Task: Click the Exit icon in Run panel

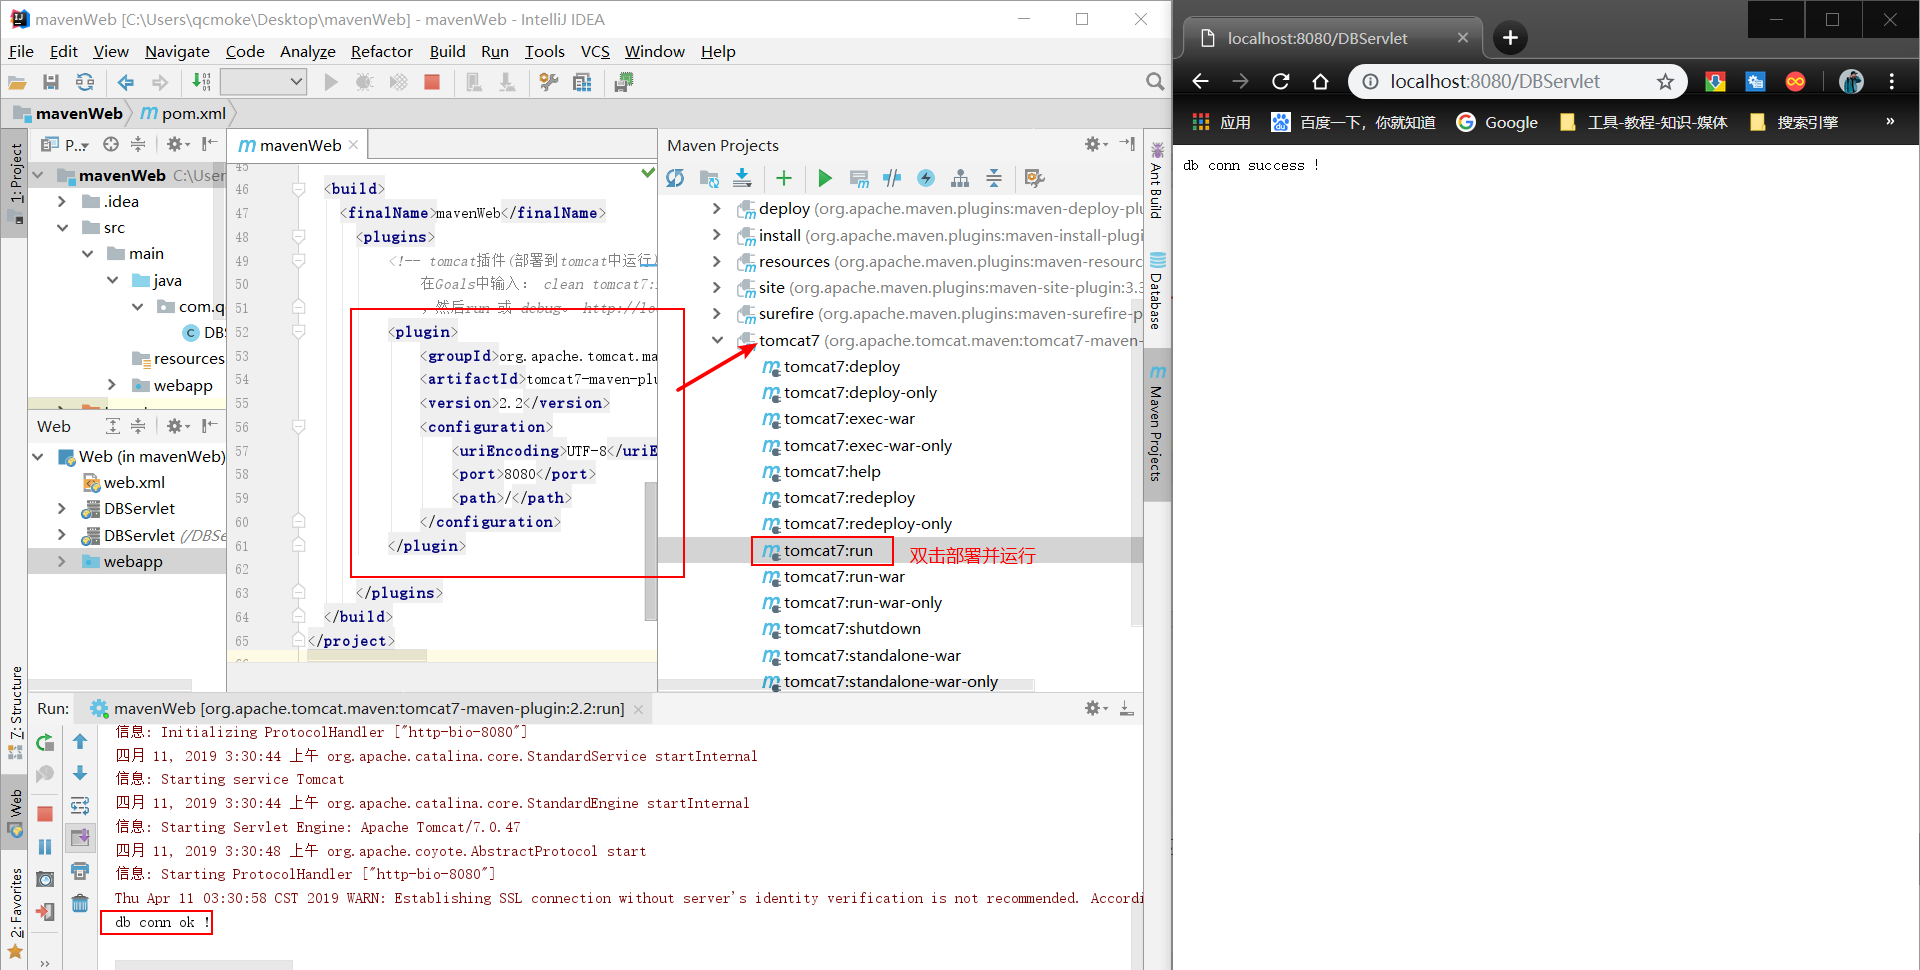Action: [x=45, y=912]
